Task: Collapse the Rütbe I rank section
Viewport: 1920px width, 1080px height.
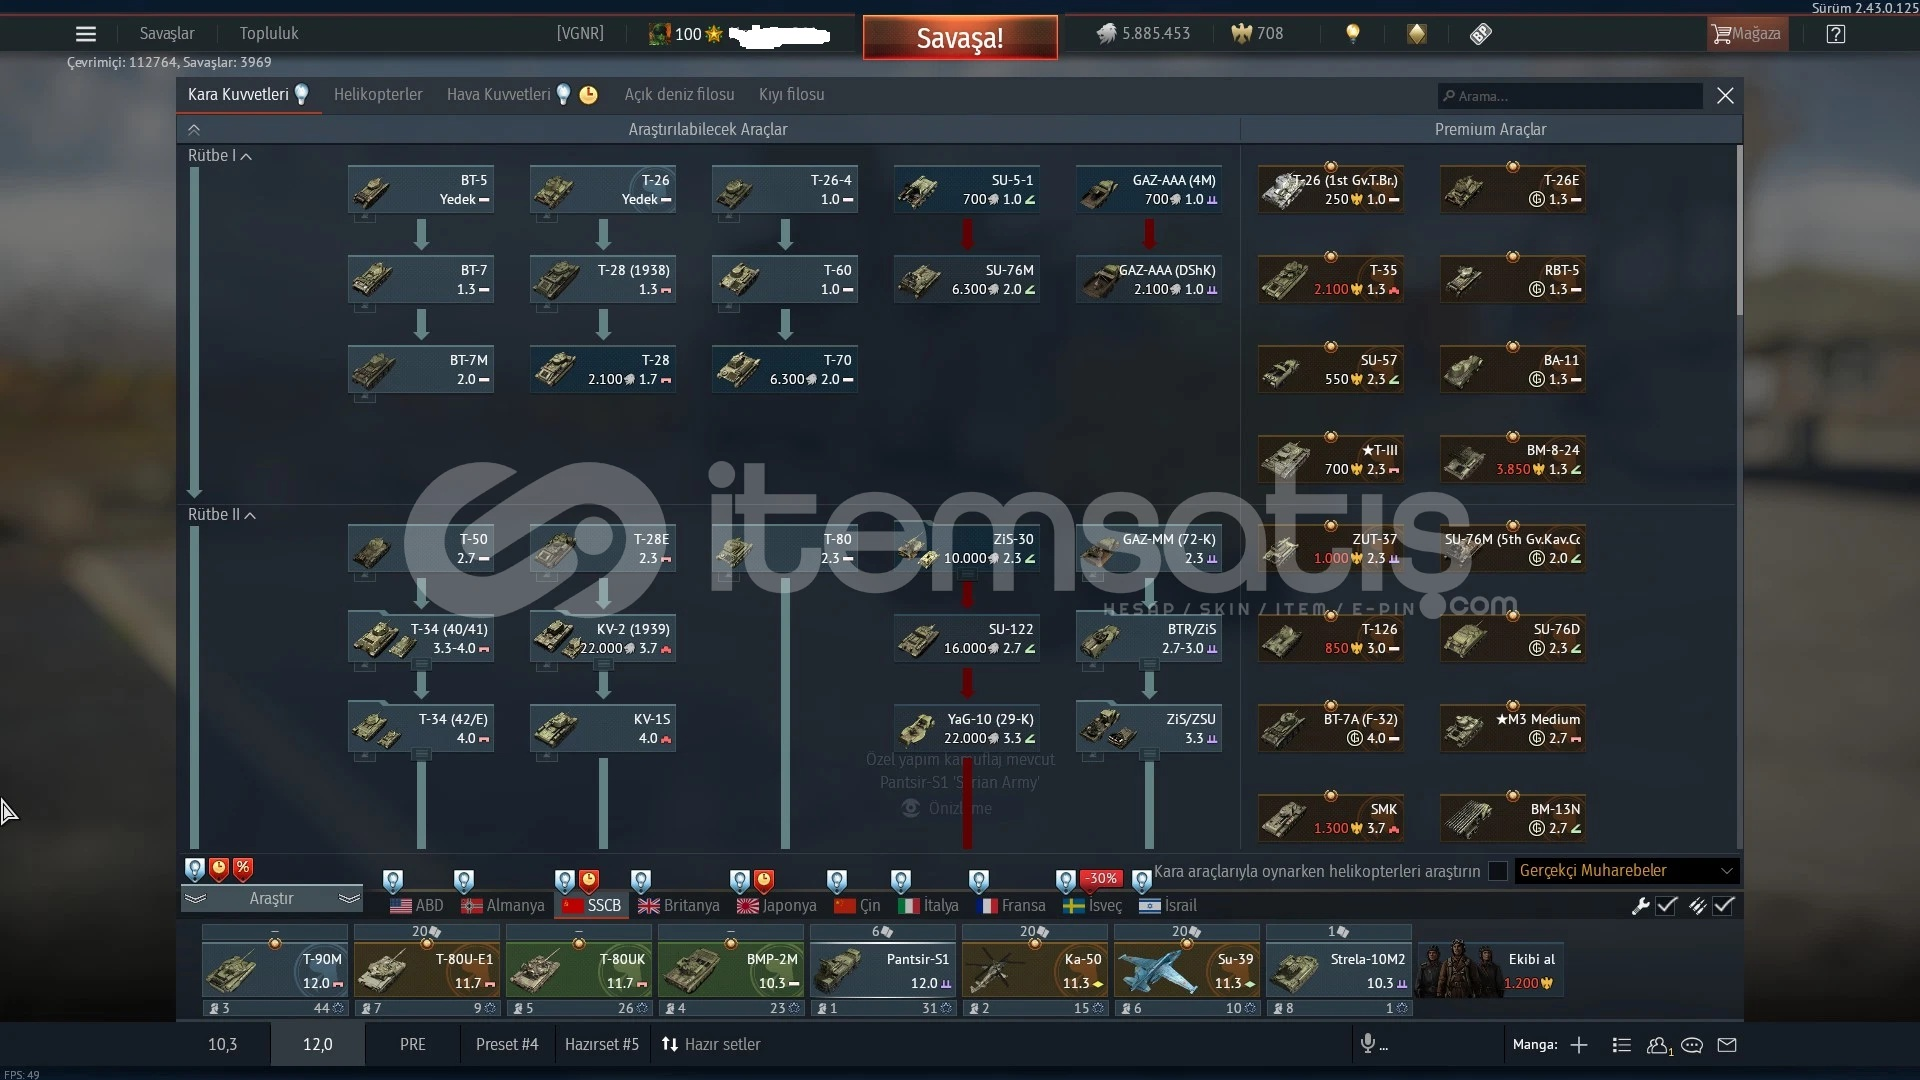Action: (219, 156)
